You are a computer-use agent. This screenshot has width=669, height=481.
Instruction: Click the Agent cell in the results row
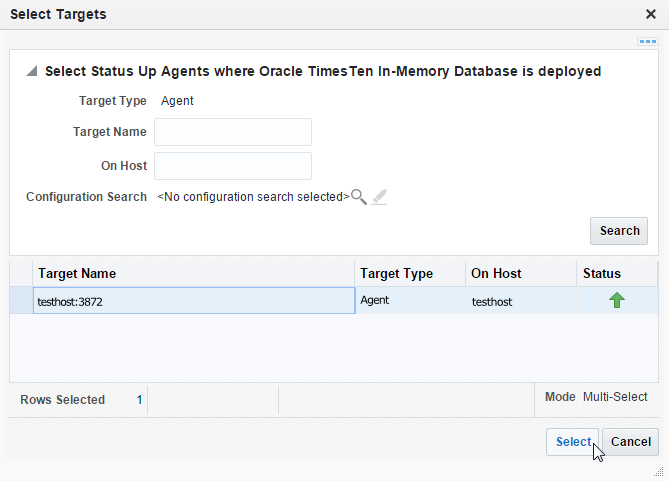point(375,300)
